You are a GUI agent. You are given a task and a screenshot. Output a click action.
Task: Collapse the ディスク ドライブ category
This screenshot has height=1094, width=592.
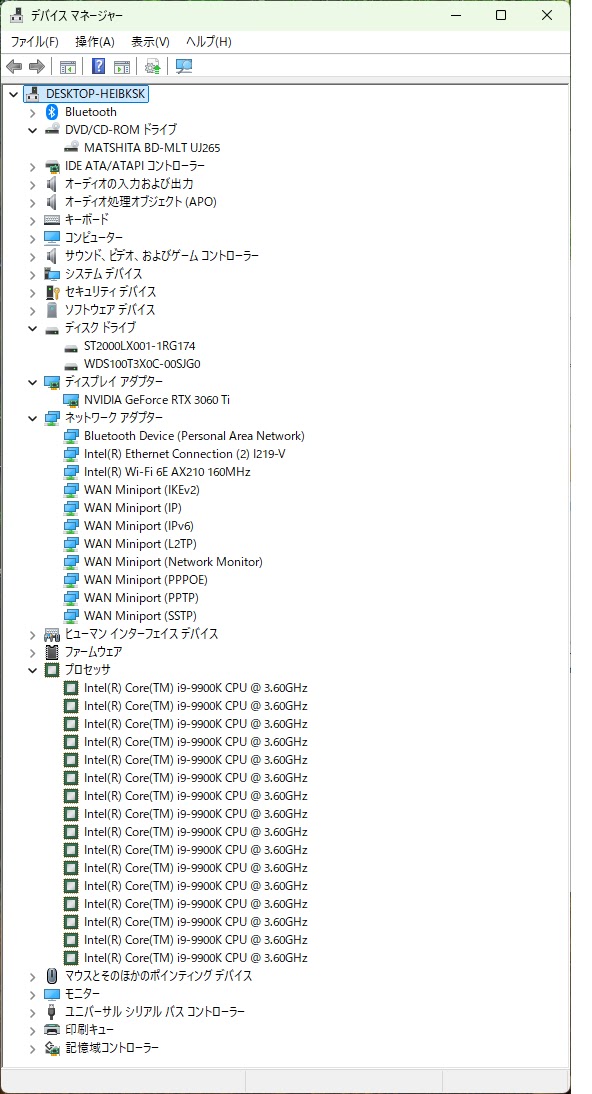tap(32, 328)
